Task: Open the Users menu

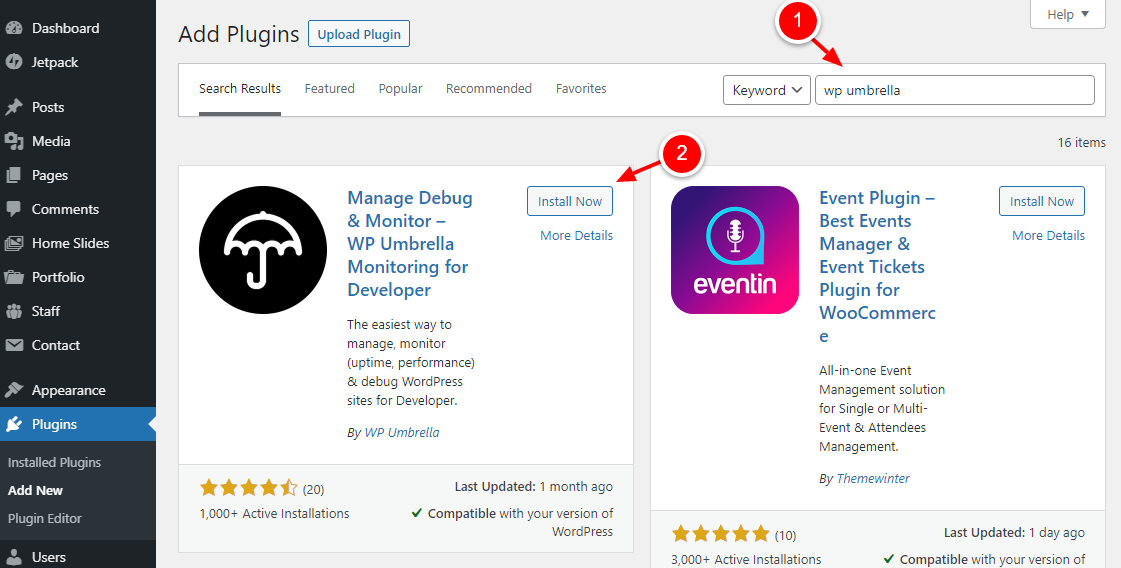Action: (x=78, y=557)
